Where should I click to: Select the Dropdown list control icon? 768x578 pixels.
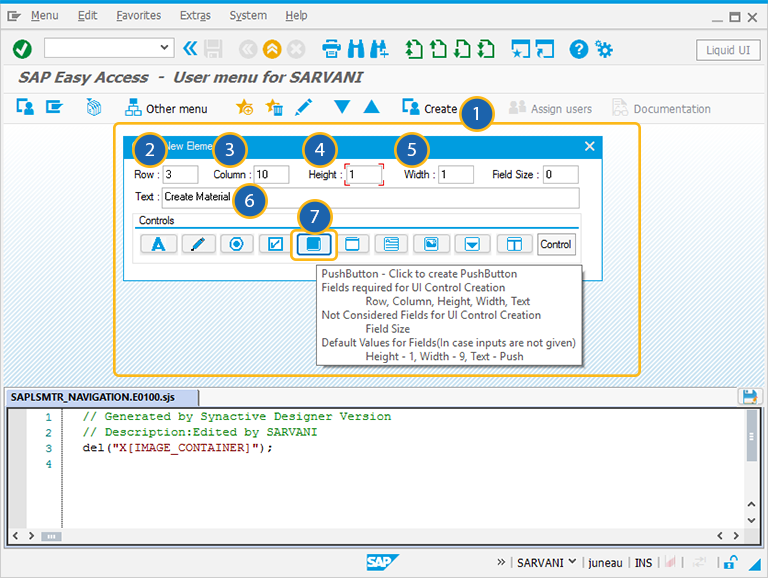(472, 244)
